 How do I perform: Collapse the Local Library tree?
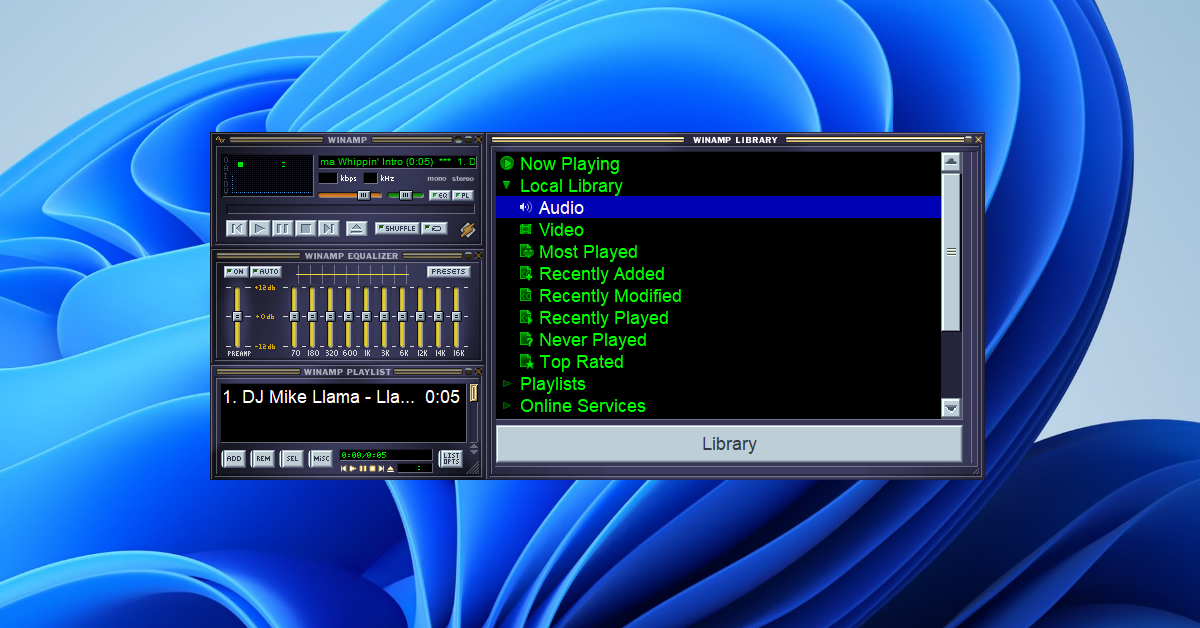507,186
